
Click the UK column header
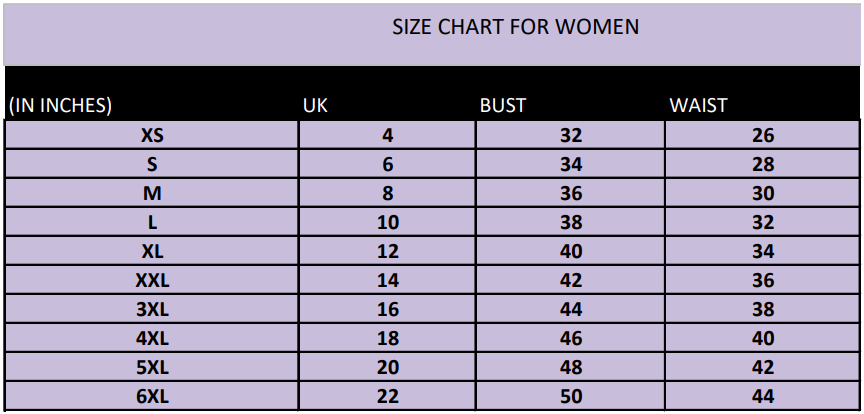tap(315, 105)
